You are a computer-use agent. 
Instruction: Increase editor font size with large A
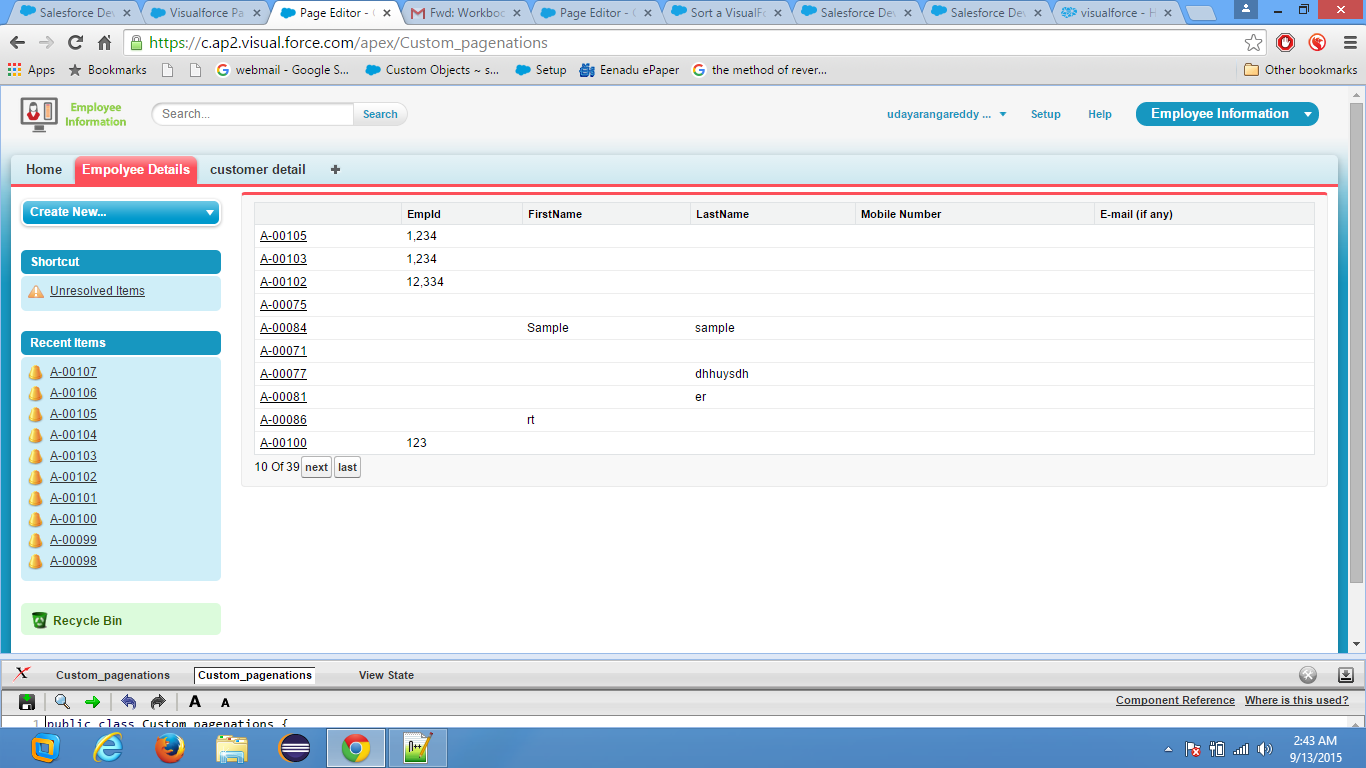195,702
